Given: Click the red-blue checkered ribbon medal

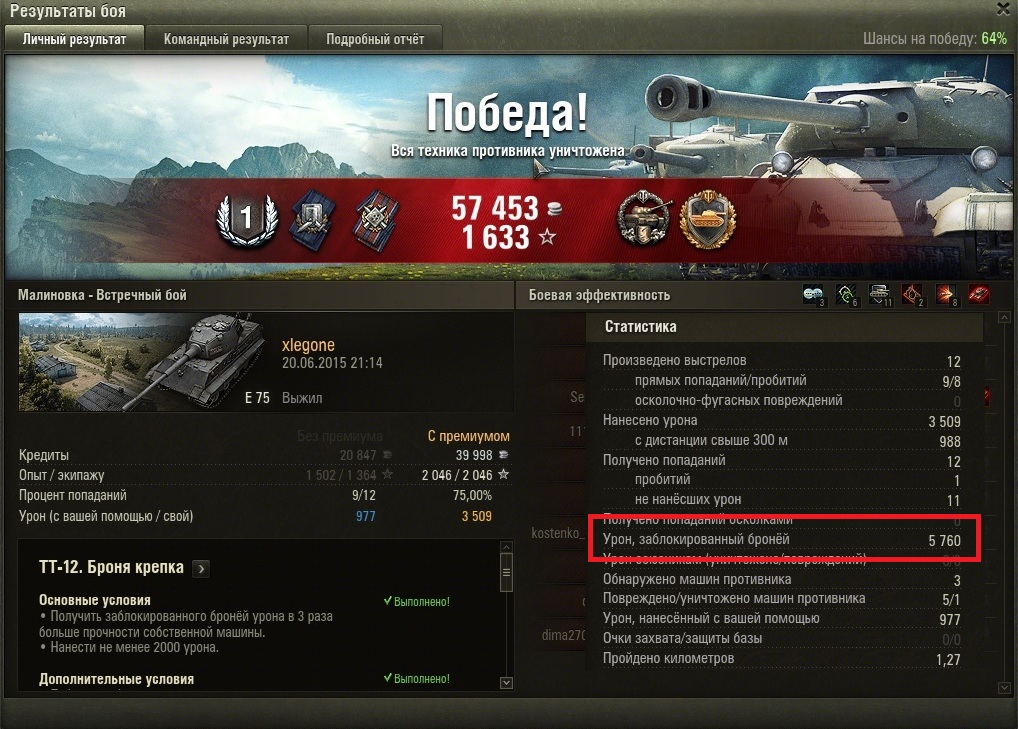Looking at the screenshot, I should 377,221.
